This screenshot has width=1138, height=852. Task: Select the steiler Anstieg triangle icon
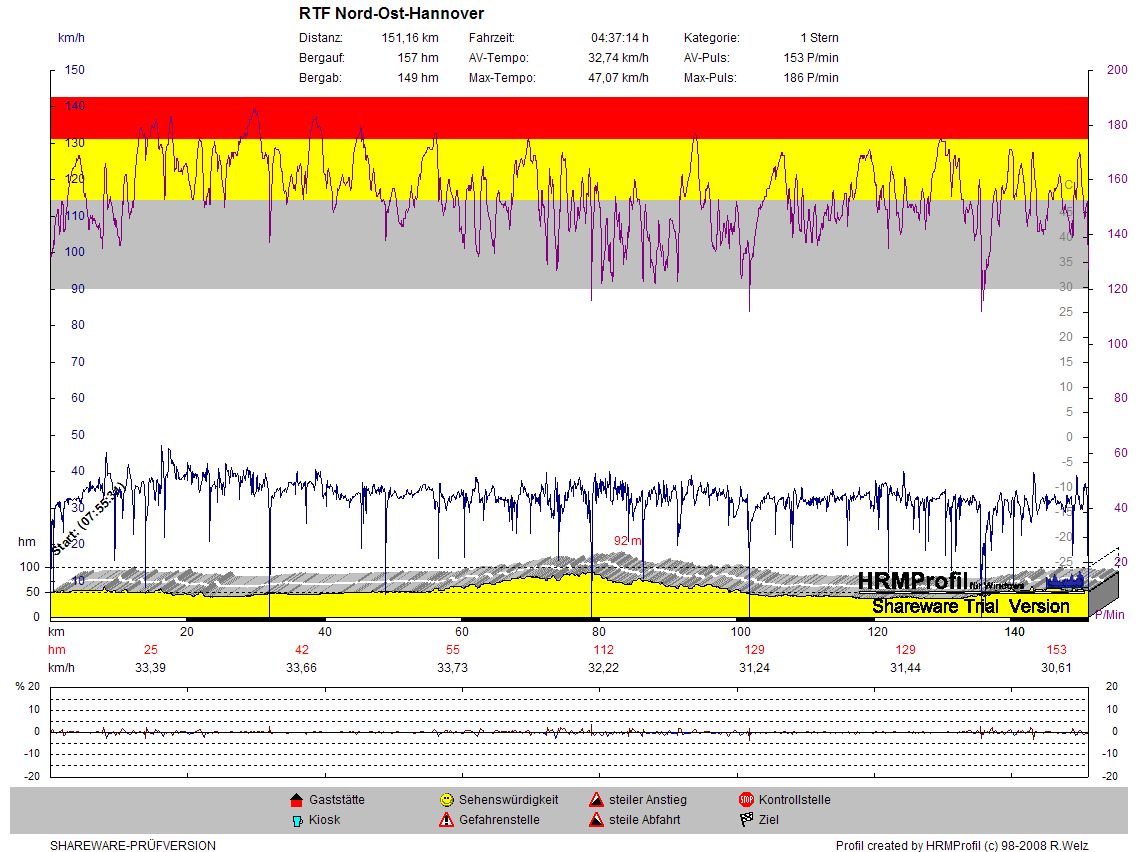(x=595, y=800)
